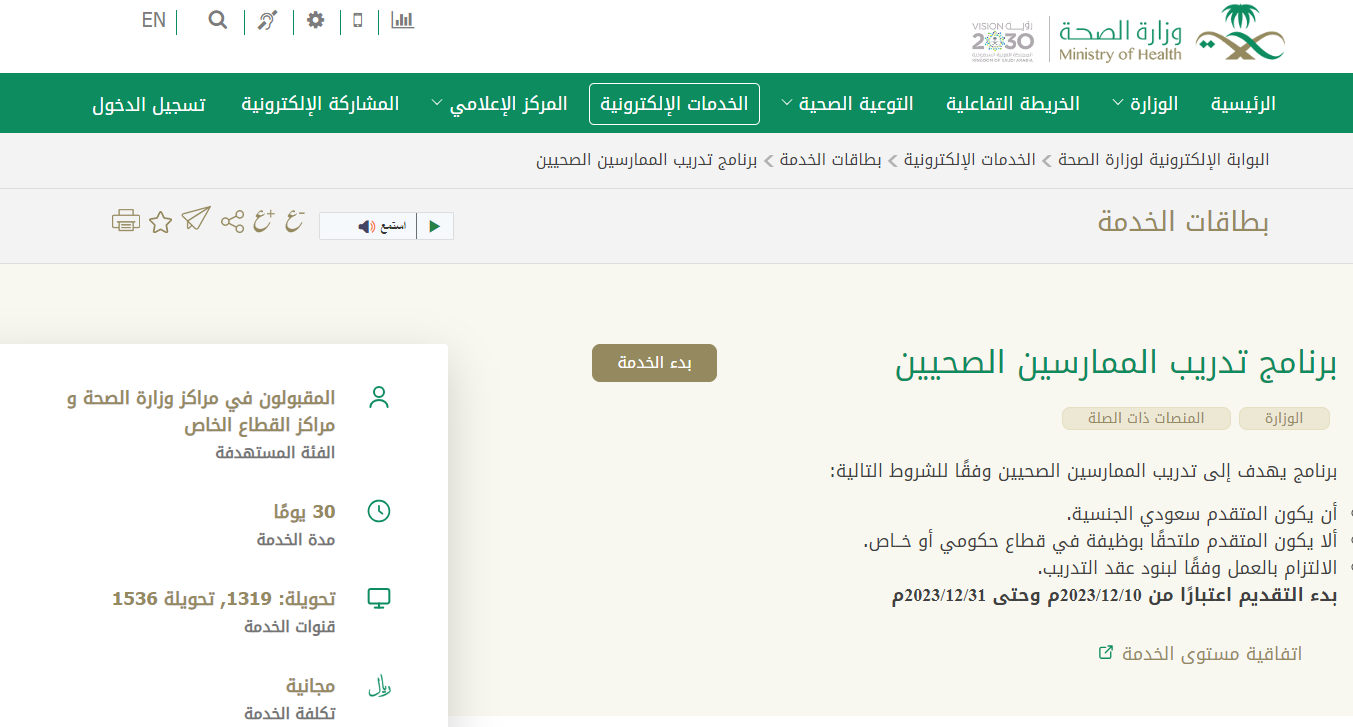Play the listen audio reader
Viewport: 1353px width, 727px height.
click(434, 226)
